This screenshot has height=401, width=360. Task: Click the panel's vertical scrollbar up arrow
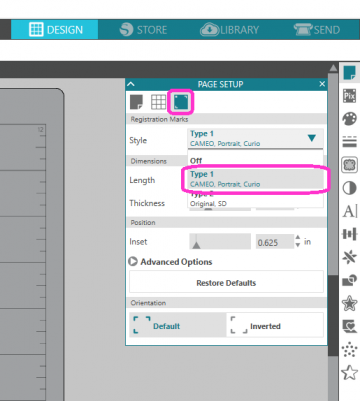pos(333,68)
